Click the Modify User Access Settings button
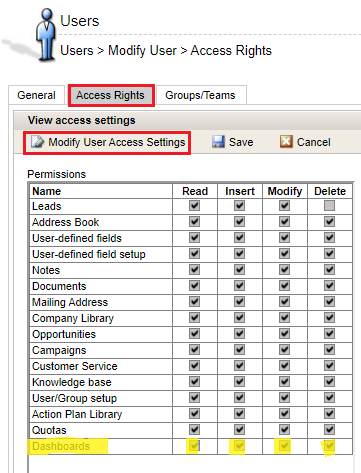This screenshot has height=473, width=361. click(x=107, y=142)
